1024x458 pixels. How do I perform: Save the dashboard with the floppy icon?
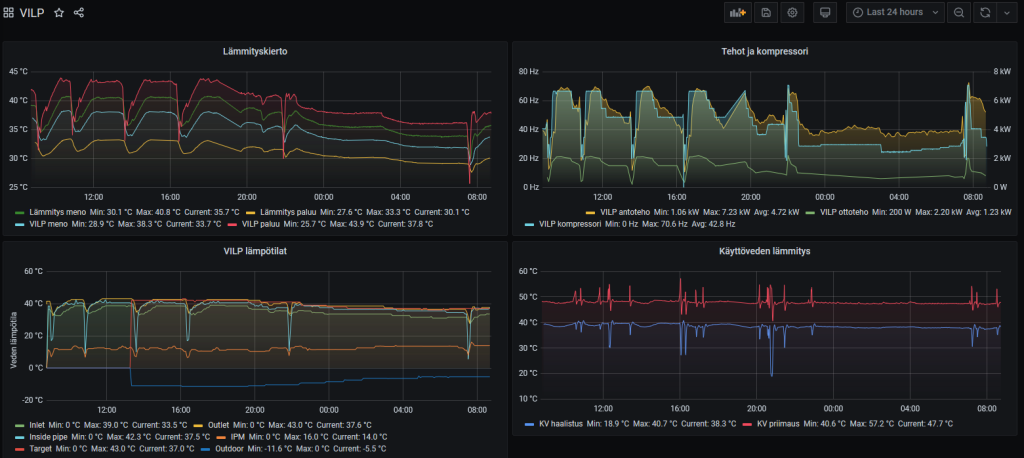[x=766, y=12]
